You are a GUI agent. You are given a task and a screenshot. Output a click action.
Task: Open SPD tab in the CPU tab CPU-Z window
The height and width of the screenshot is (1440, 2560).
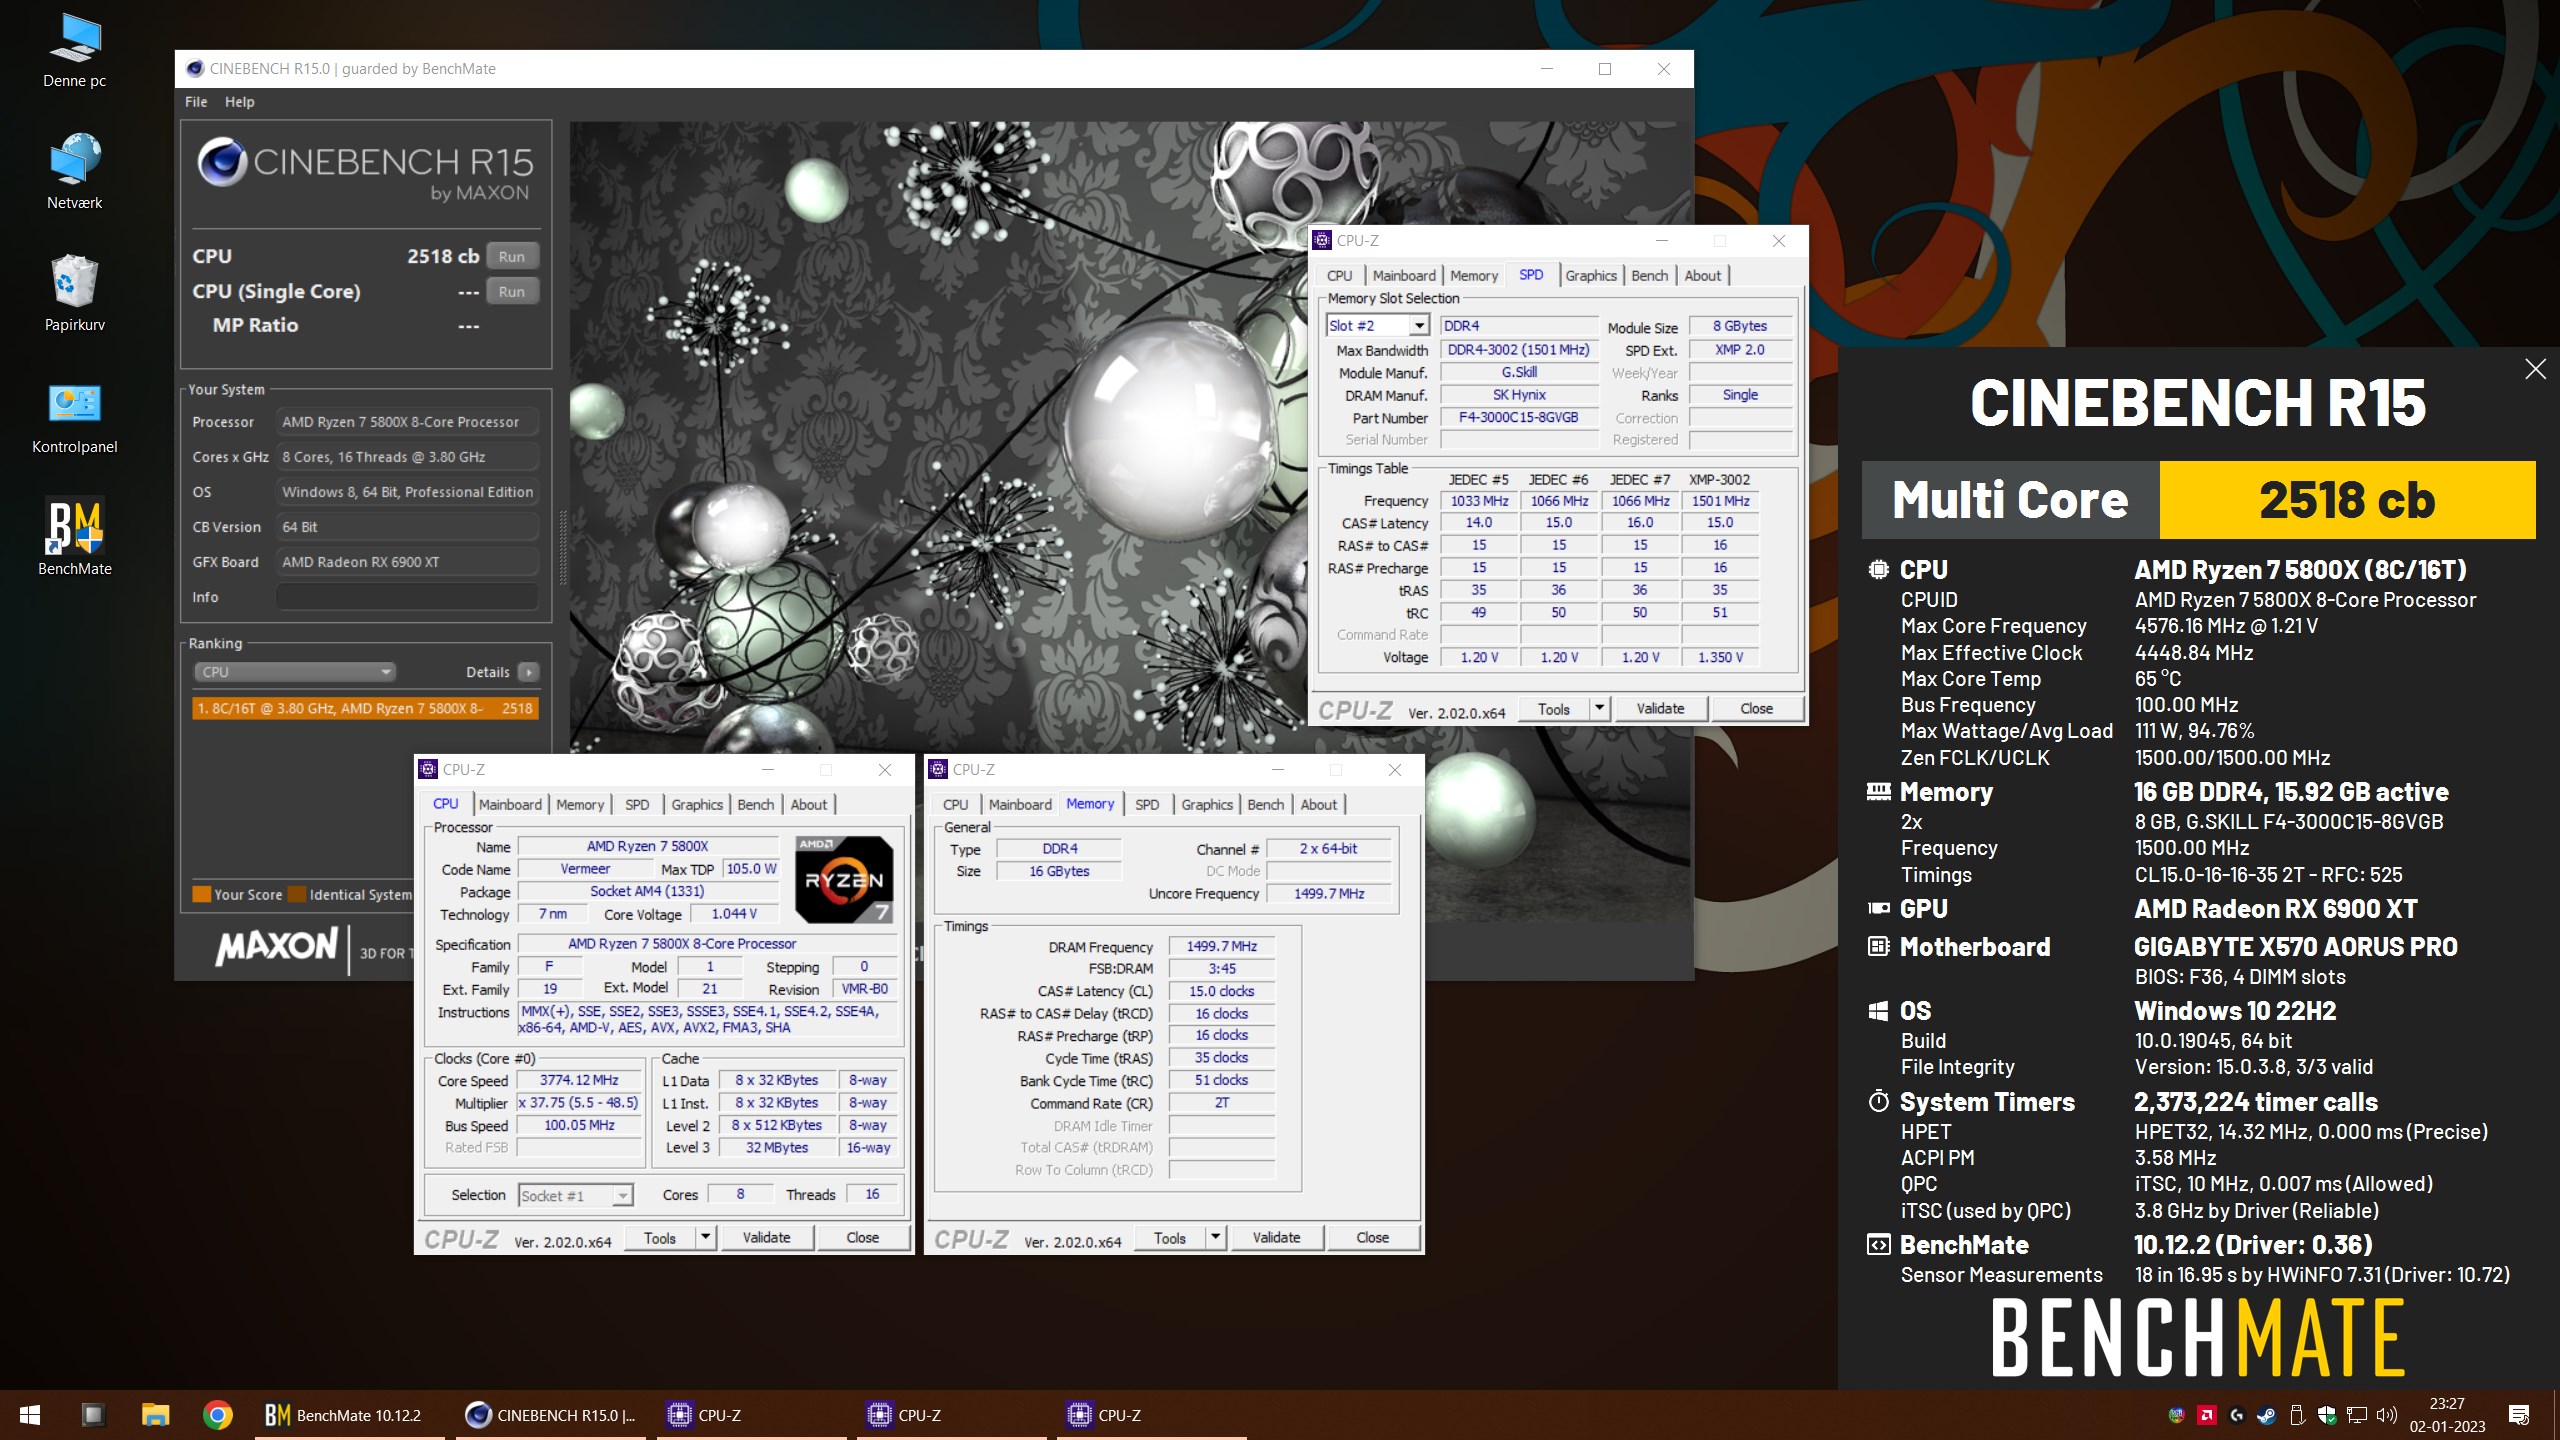coord(637,805)
